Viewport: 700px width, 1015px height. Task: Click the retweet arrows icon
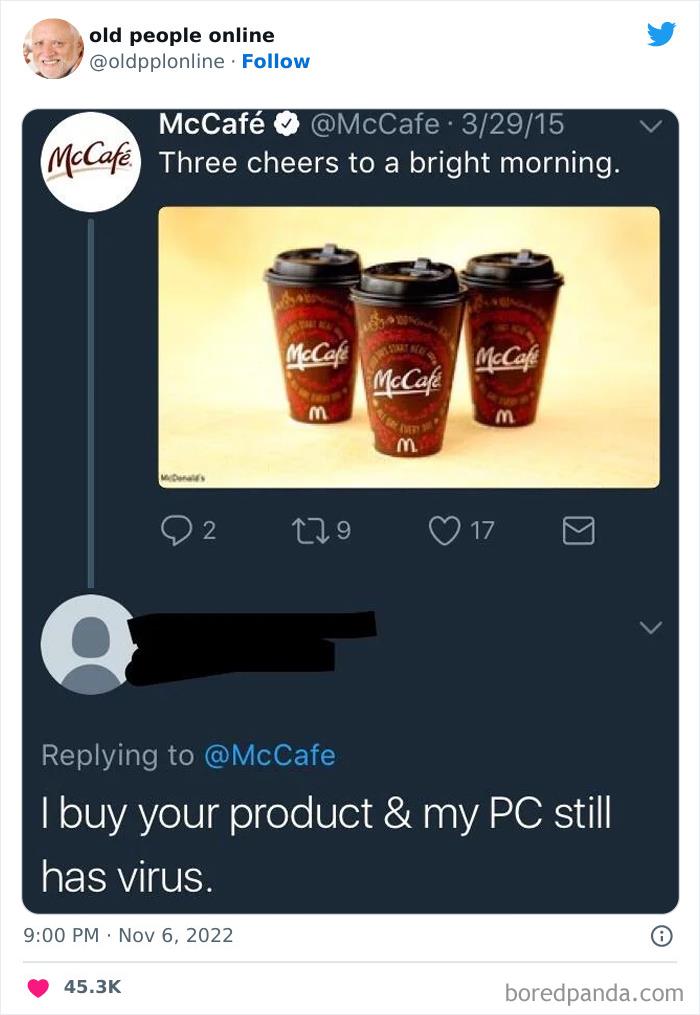point(312,530)
